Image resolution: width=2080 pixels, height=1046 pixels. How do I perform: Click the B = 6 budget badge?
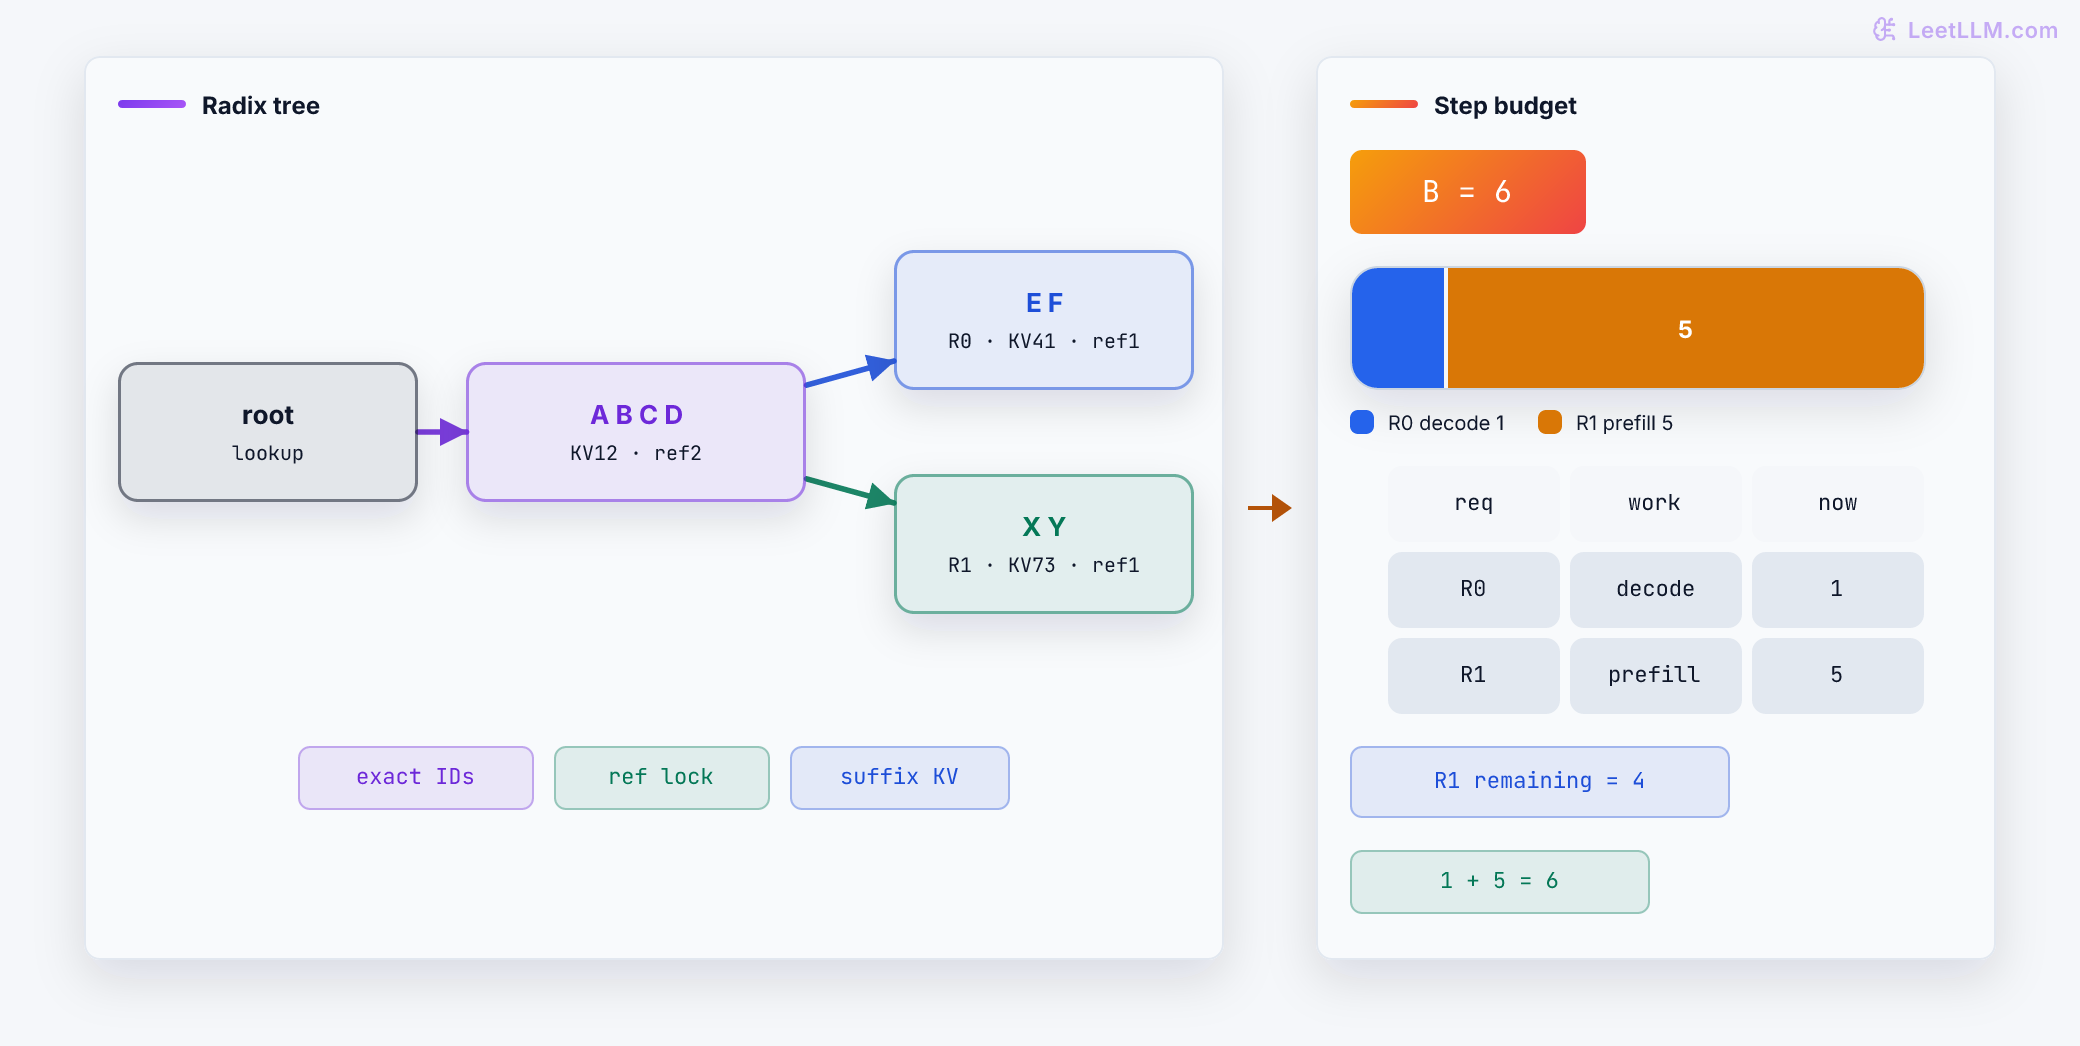pyautogui.click(x=1468, y=192)
